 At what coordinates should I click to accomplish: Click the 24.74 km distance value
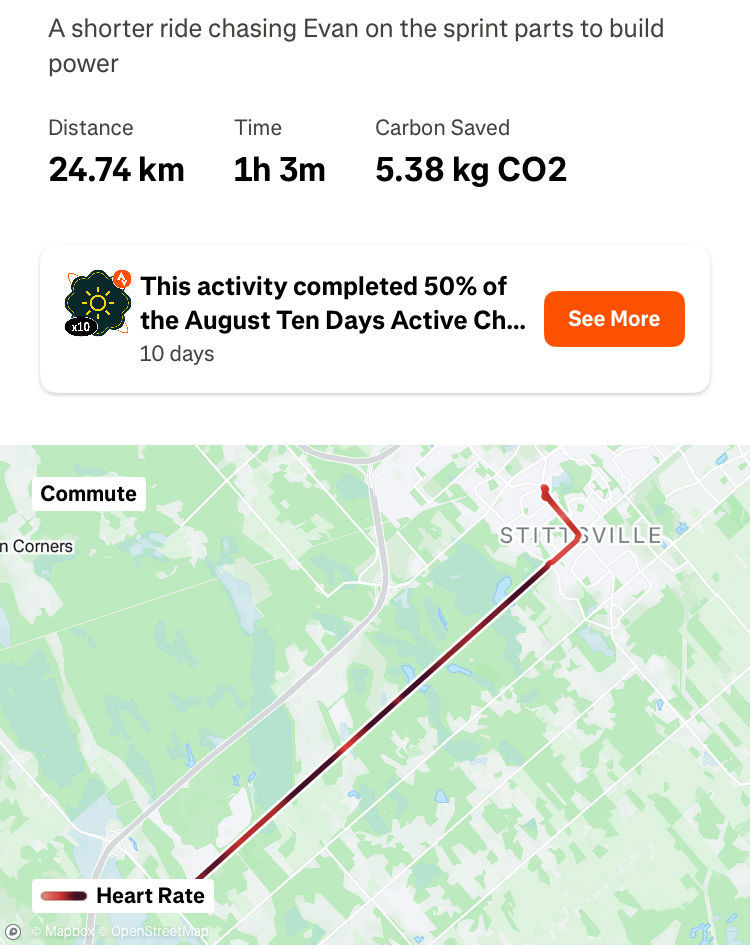point(116,169)
